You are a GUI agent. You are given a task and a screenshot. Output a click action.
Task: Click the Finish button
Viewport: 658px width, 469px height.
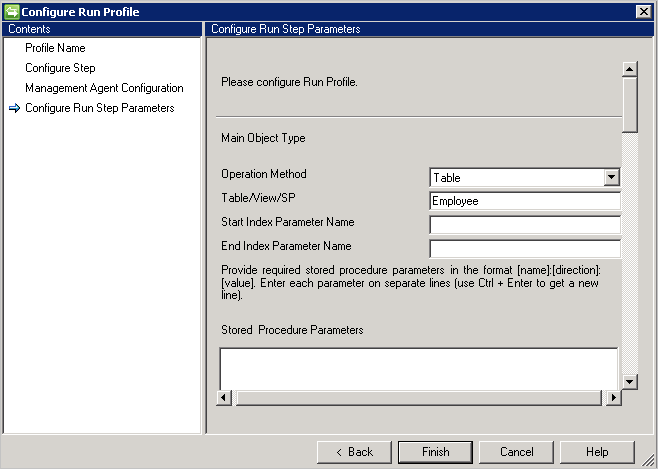pyautogui.click(x=435, y=452)
